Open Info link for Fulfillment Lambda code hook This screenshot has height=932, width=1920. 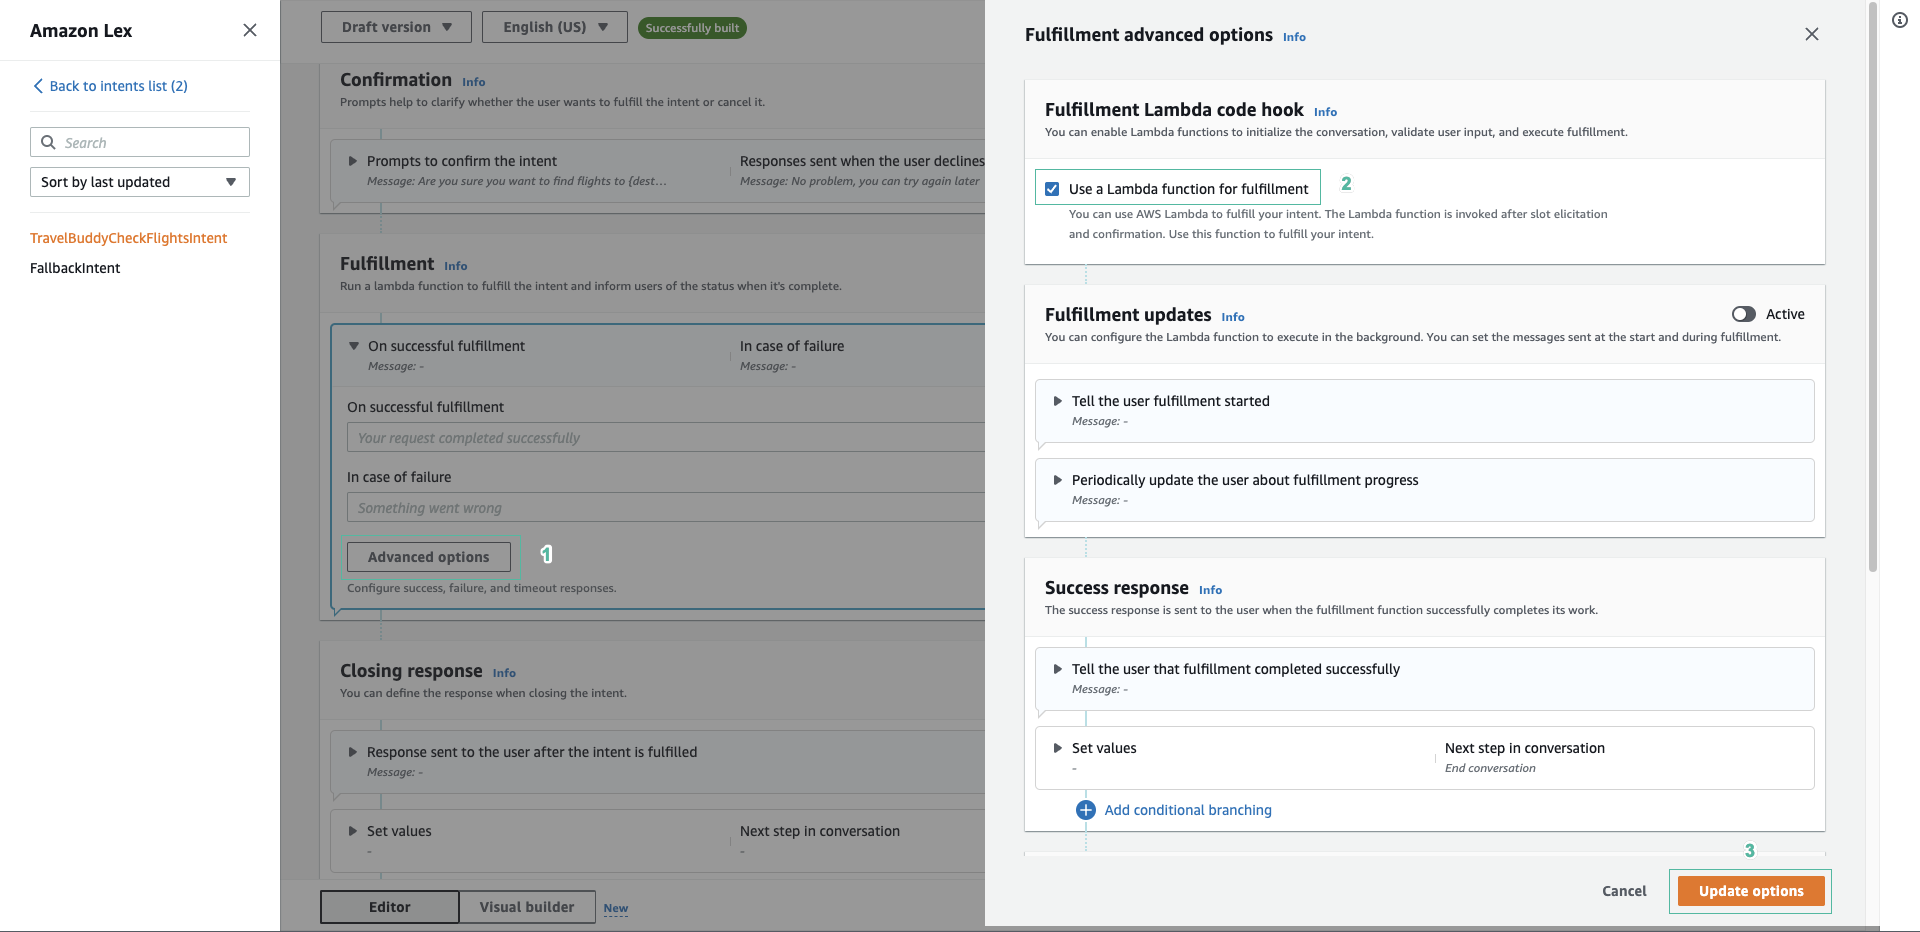(x=1325, y=112)
